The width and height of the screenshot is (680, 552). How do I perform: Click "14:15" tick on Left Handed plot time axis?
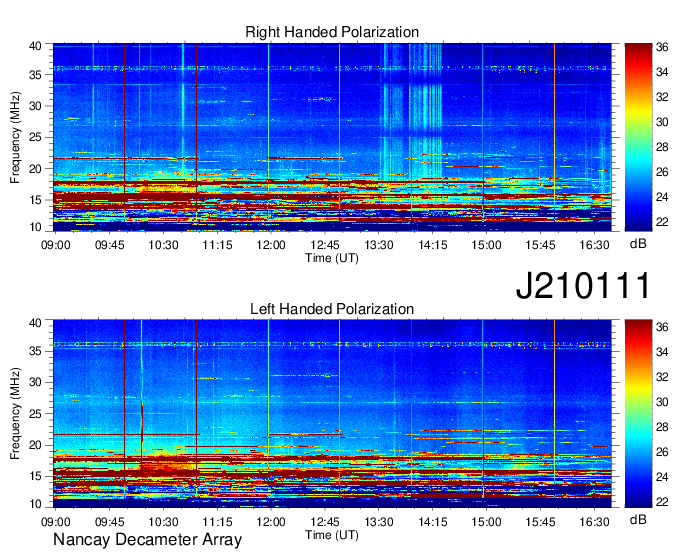pos(432,522)
